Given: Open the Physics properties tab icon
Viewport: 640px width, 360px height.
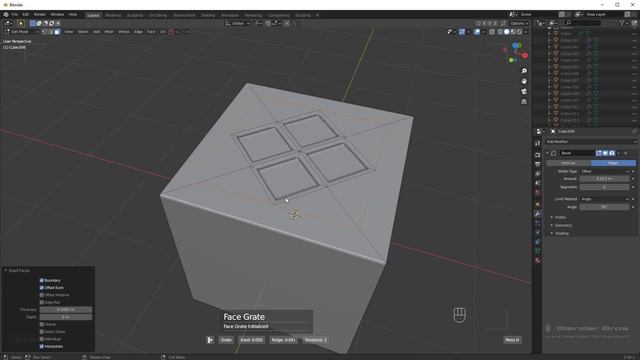Looking at the screenshot, I should pos(538,233).
